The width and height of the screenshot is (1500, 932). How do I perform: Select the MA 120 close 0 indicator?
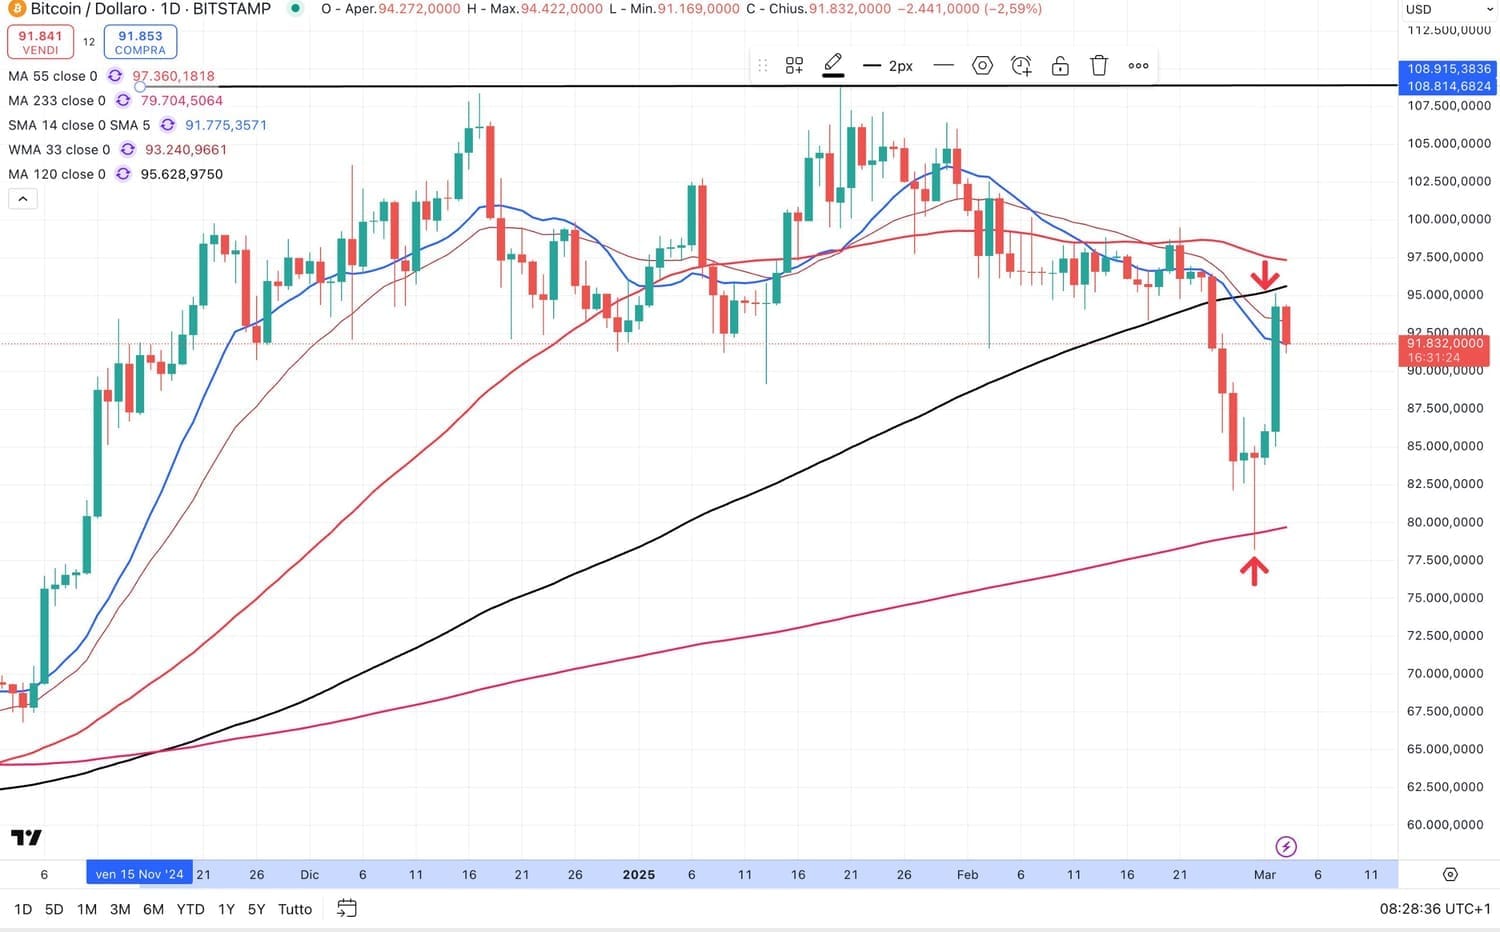(x=57, y=174)
